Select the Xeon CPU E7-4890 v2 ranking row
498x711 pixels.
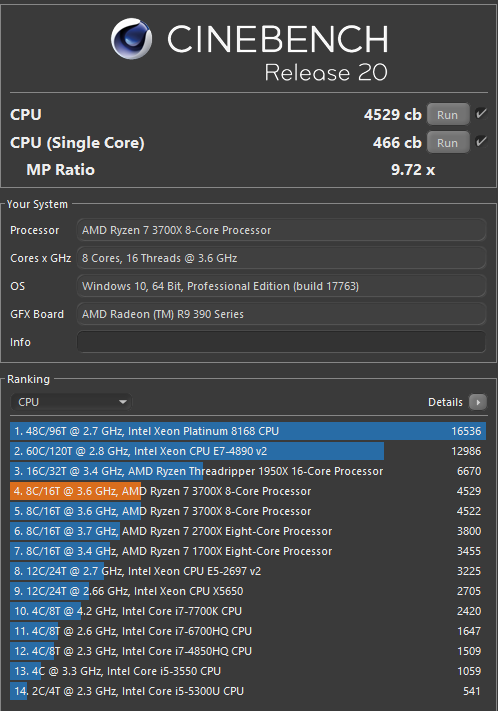248,451
